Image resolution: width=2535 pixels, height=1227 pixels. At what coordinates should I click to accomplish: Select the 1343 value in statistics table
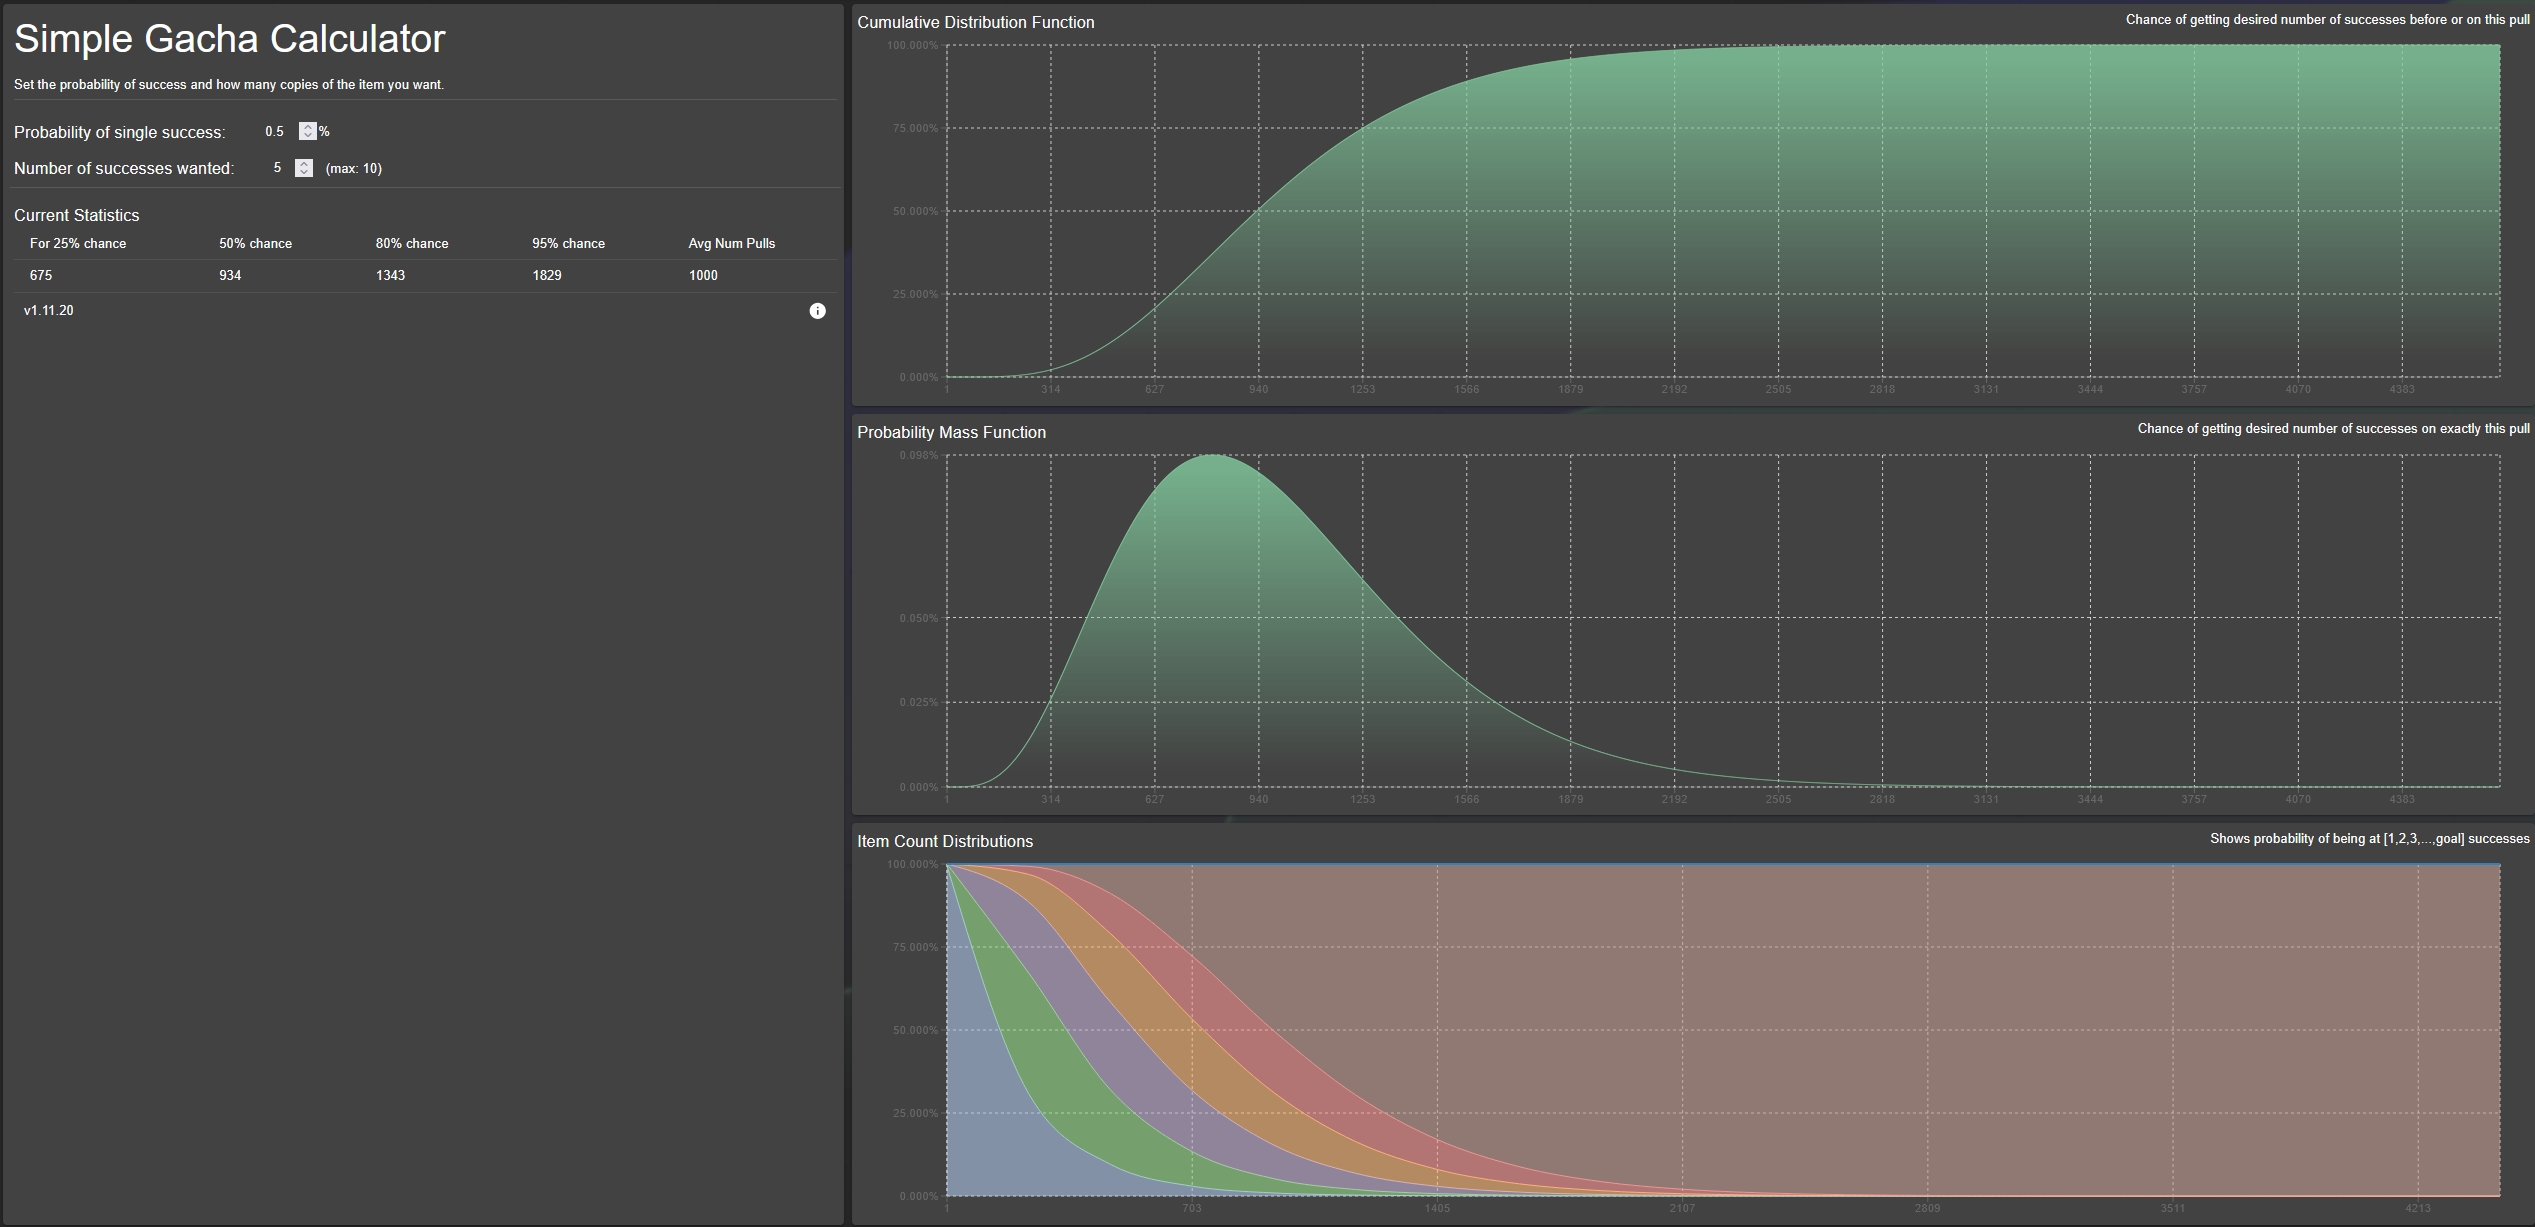[390, 275]
